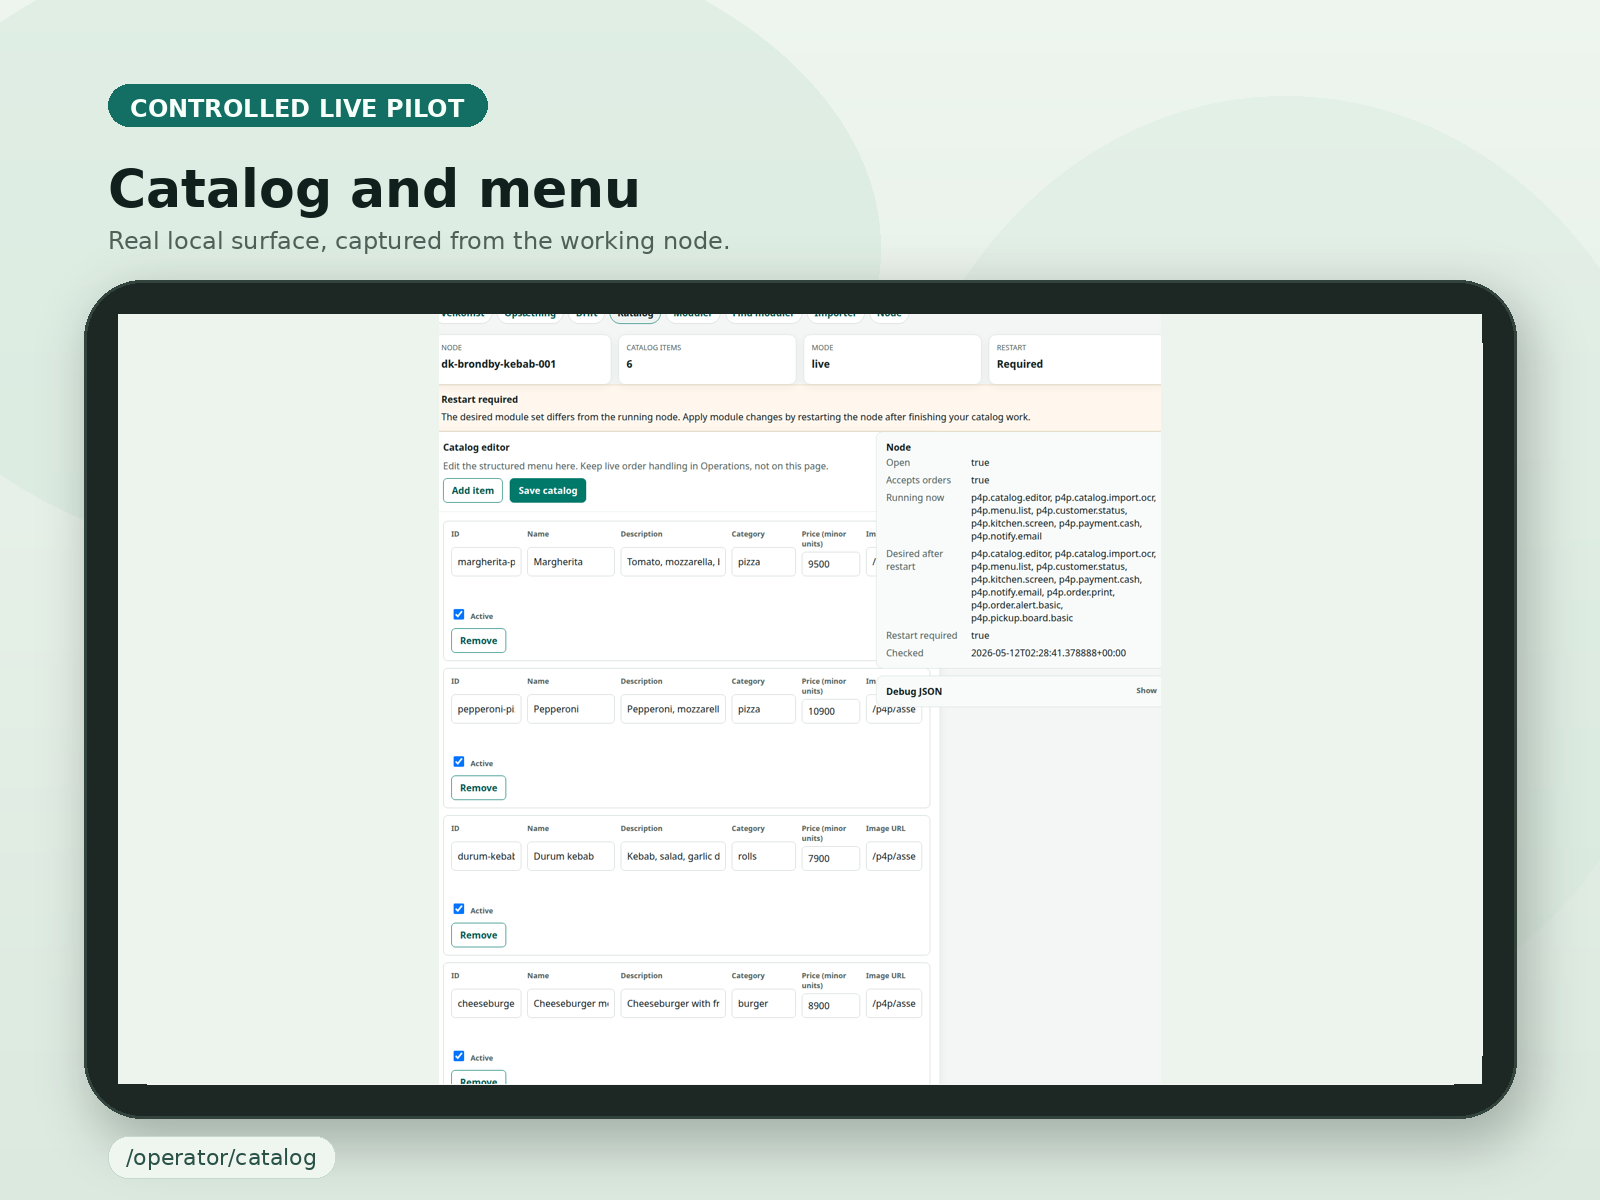This screenshot has height=1200, width=1600.
Task: Edit the burger category field
Action: (x=763, y=1003)
